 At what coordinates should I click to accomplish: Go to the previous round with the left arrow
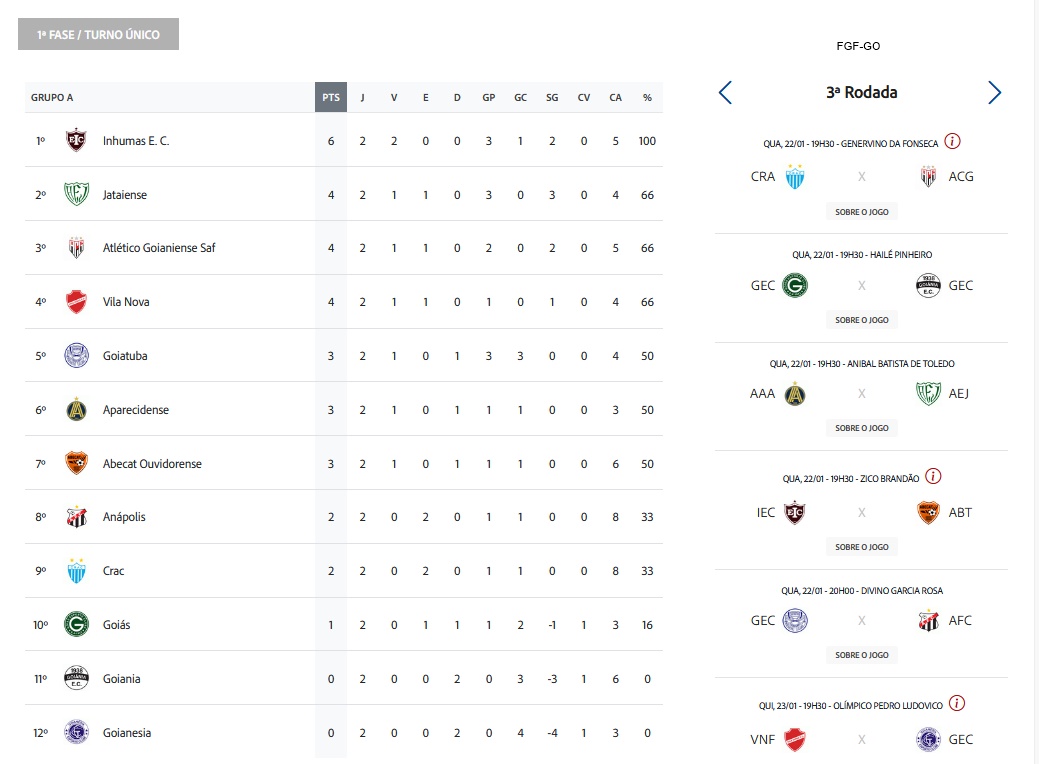(x=726, y=93)
